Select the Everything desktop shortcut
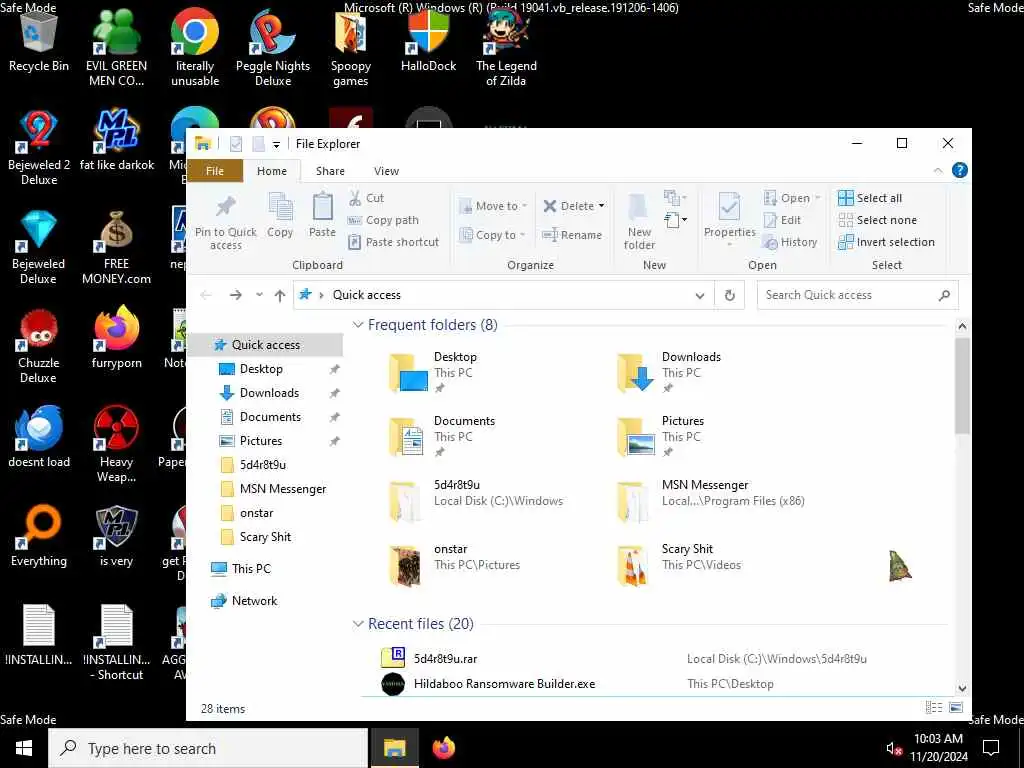This screenshot has height=768, width=1024. [x=39, y=536]
